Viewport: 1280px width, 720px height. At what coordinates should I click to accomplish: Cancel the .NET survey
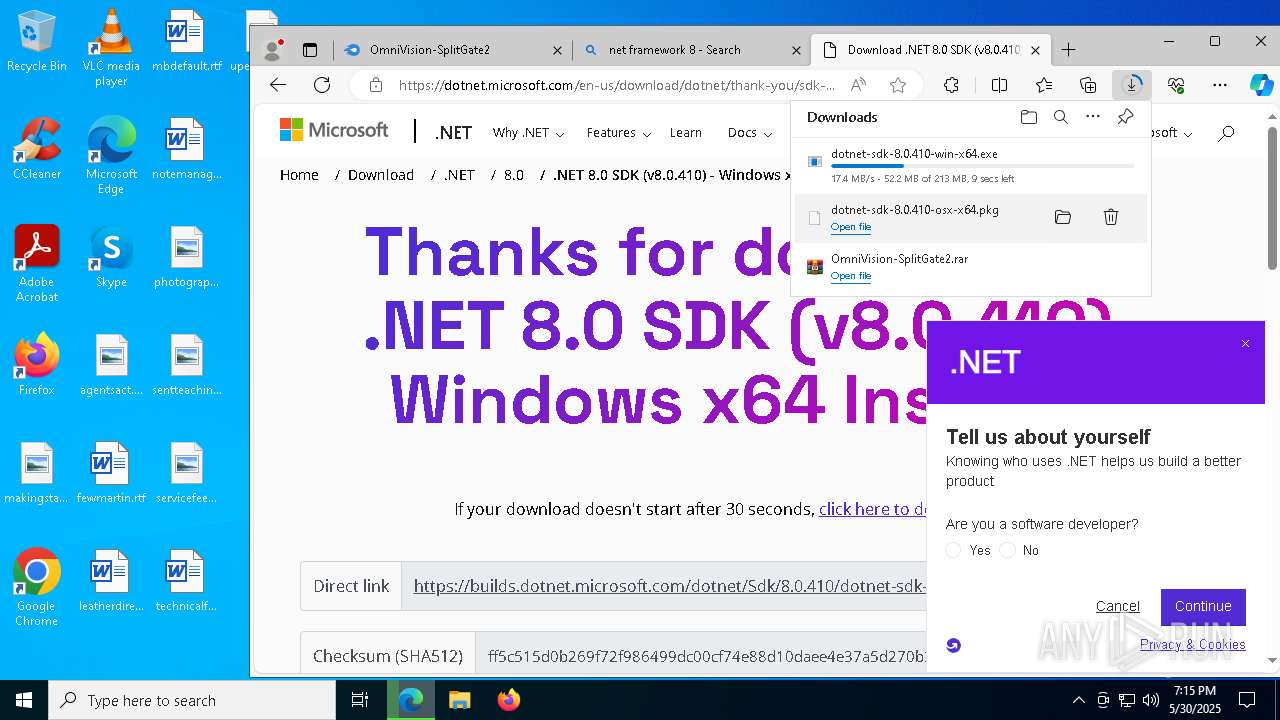pyautogui.click(x=1117, y=606)
